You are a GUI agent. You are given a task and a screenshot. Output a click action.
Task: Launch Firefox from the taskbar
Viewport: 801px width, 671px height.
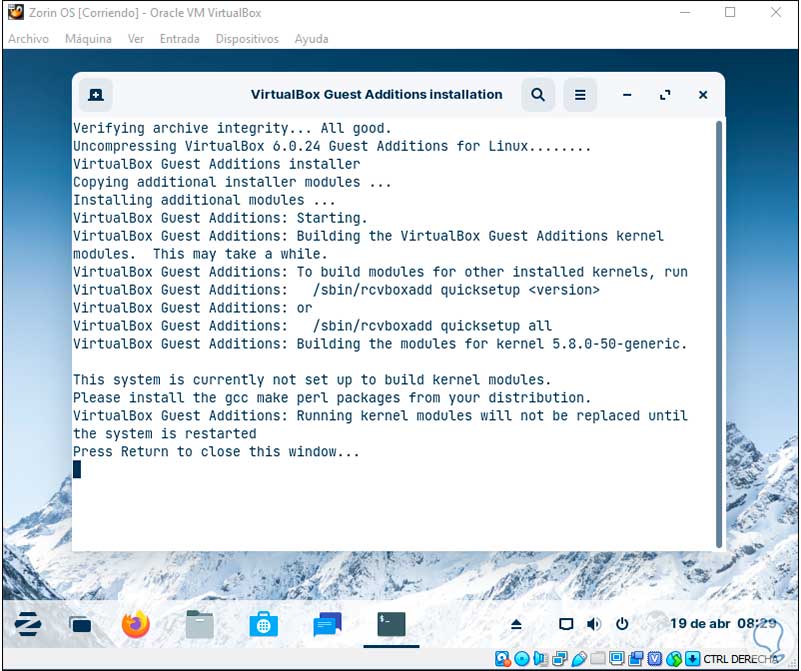(x=136, y=624)
